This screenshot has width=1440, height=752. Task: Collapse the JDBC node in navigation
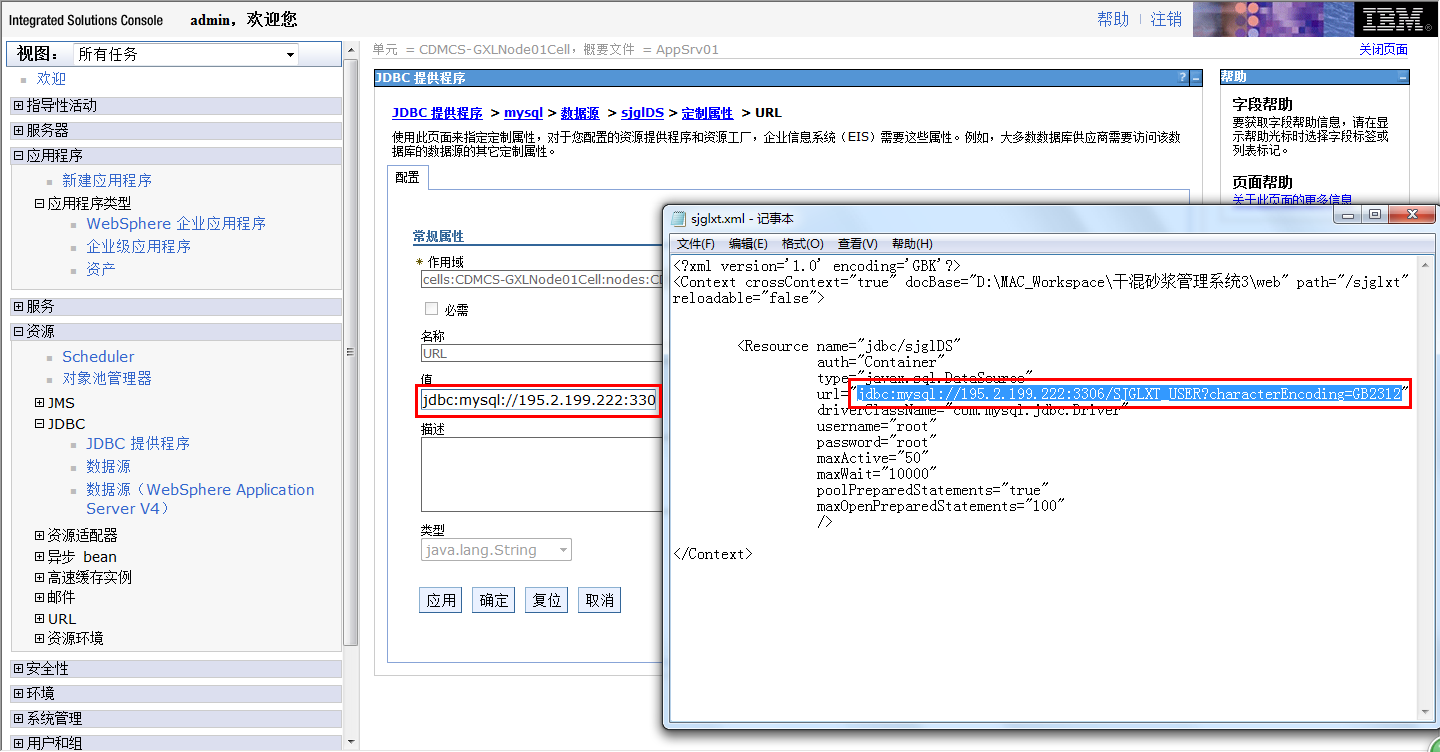40,424
